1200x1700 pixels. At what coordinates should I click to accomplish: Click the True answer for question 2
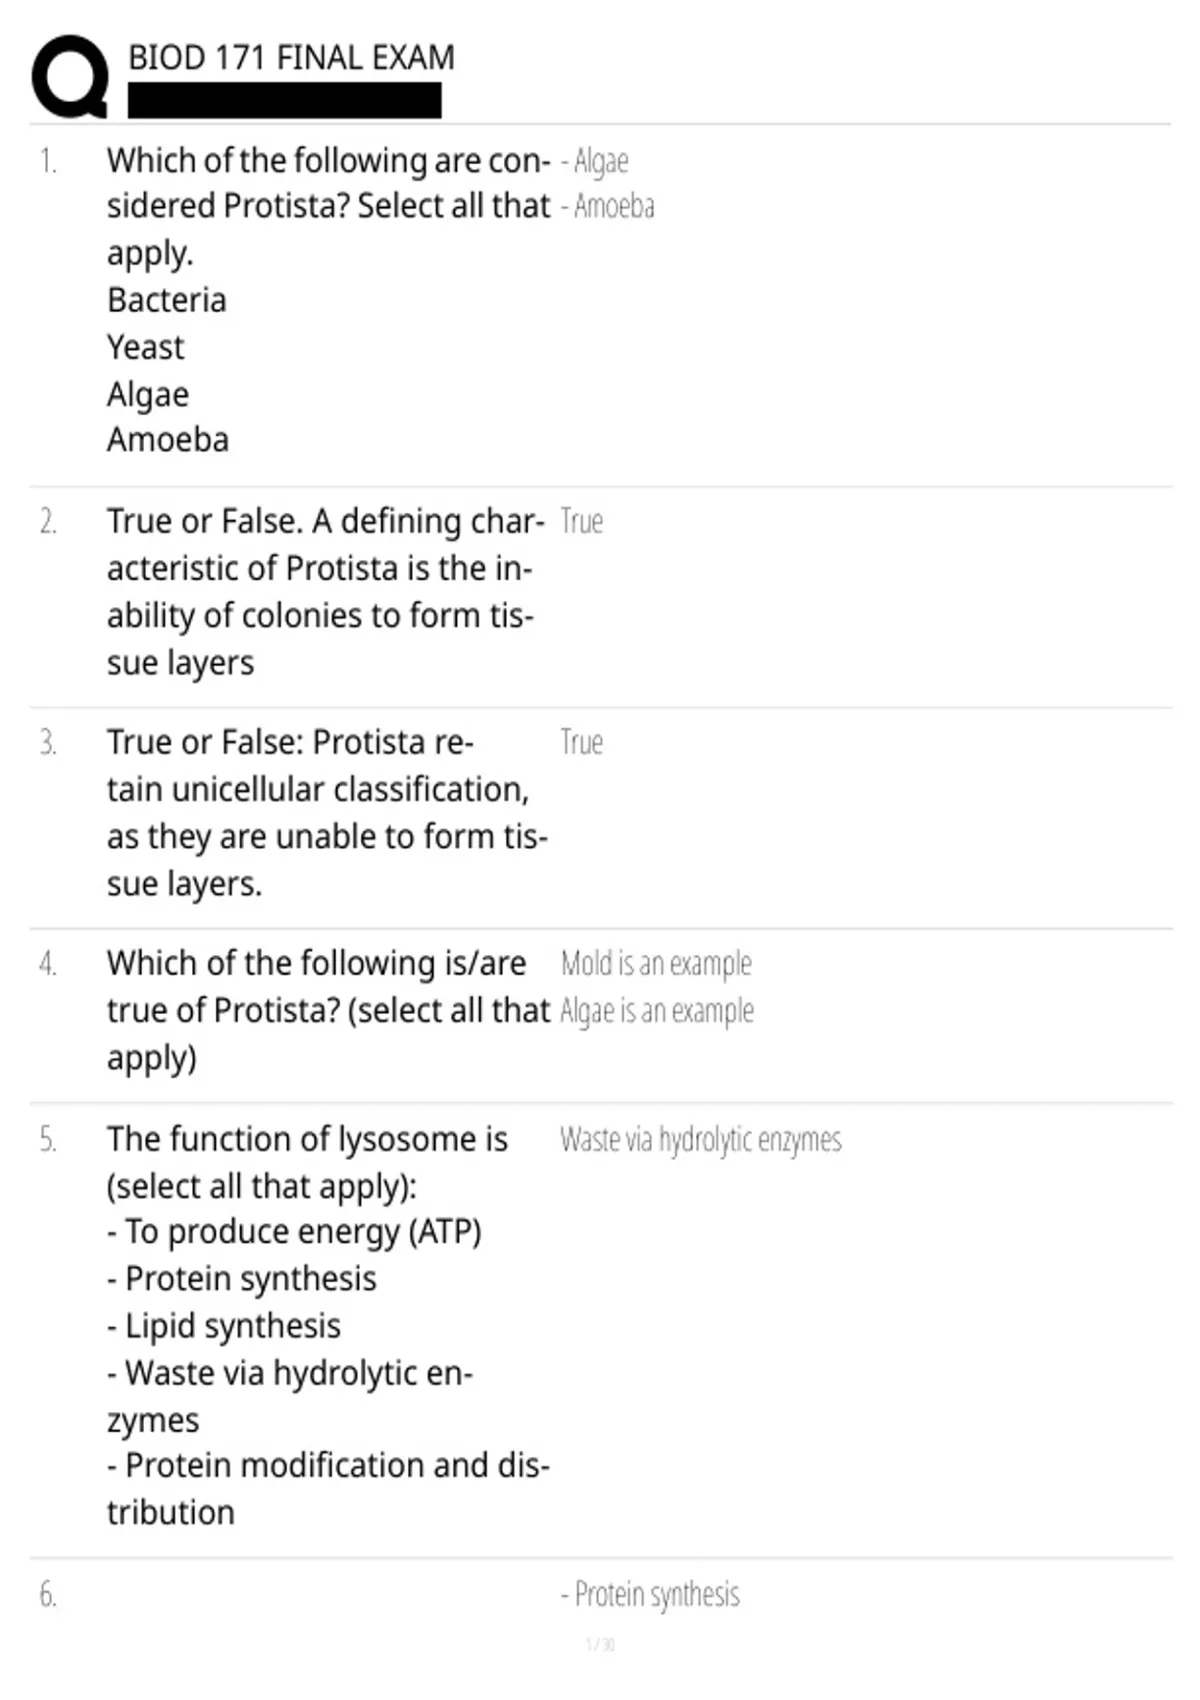click(x=581, y=522)
